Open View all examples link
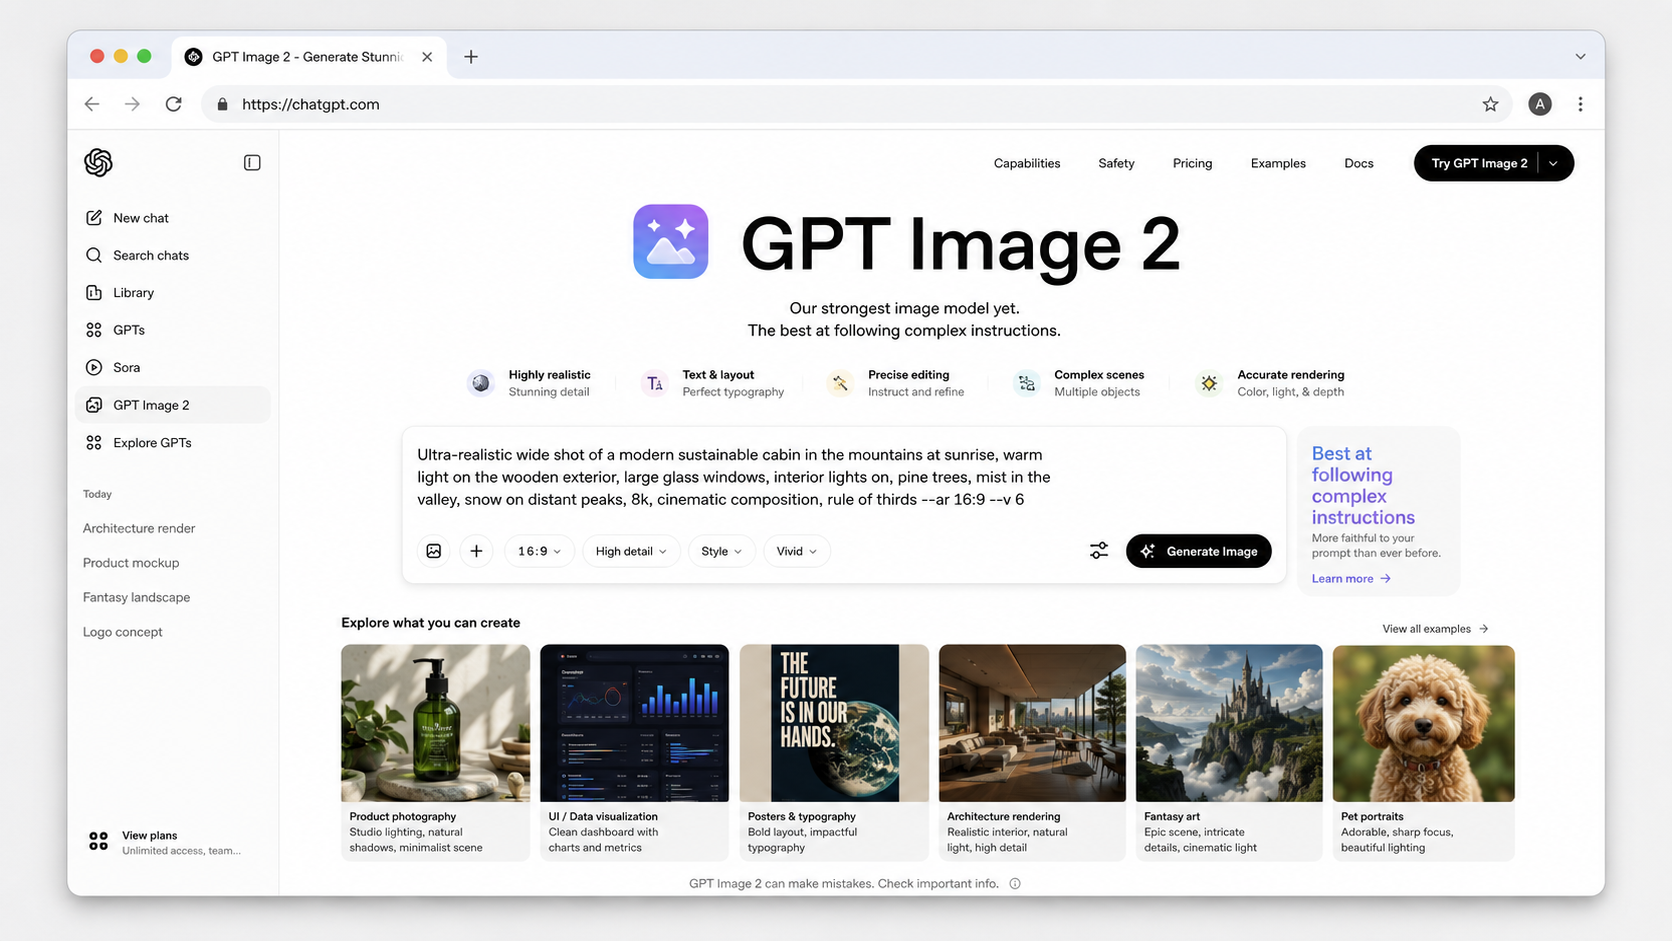The width and height of the screenshot is (1672, 941). (x=1435, y=629)
